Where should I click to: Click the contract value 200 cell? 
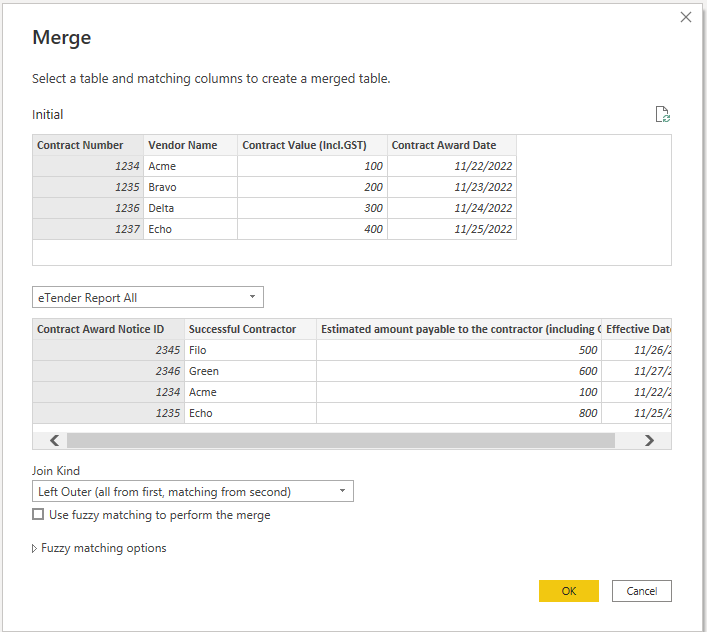click(312, 187)
